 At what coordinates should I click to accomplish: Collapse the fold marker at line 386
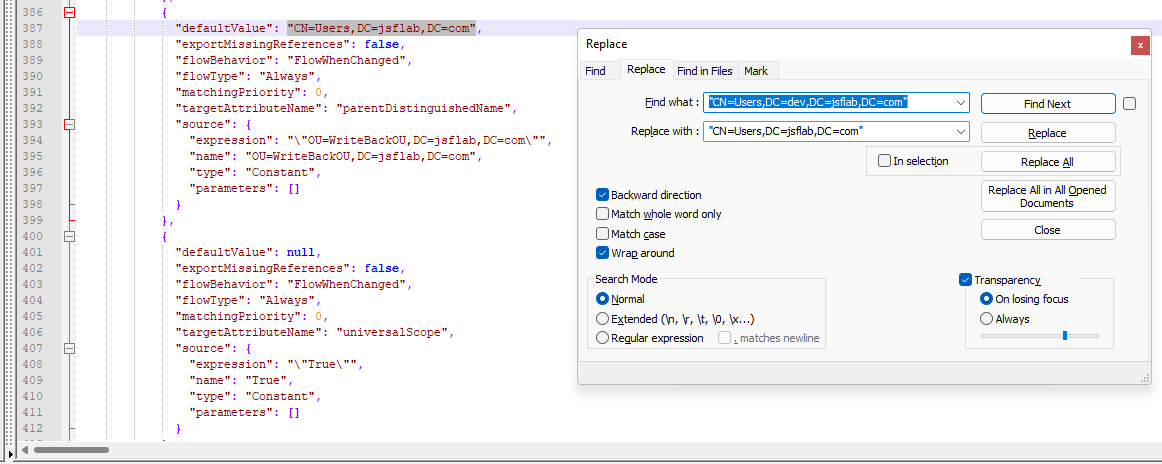click(70, 13)
